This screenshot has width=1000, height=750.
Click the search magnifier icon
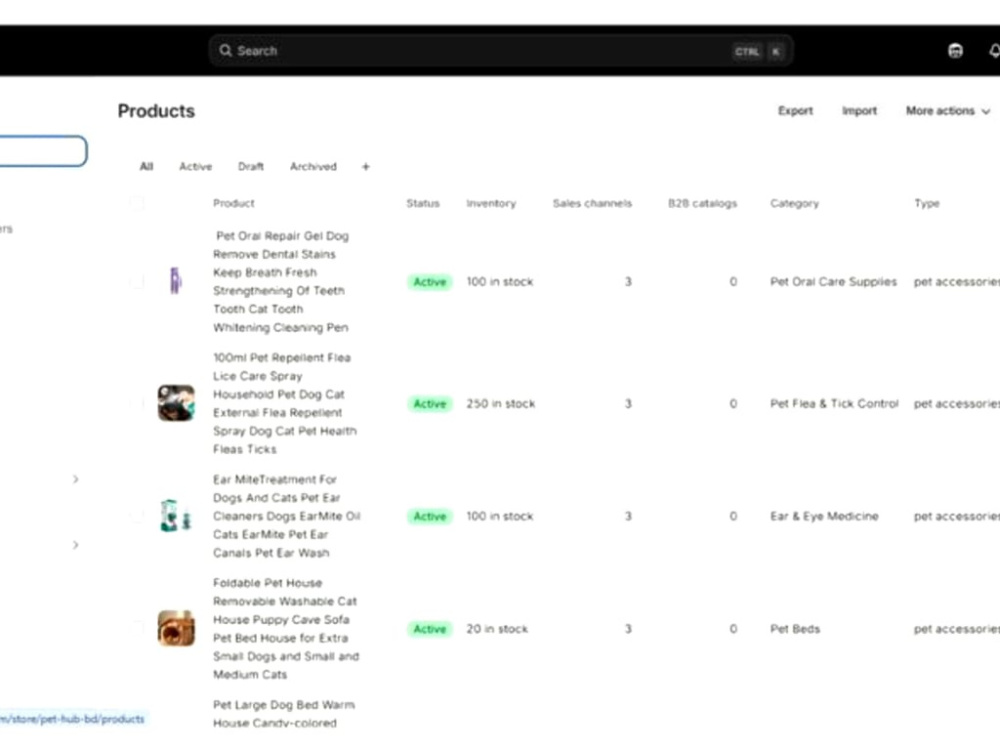click(x=225, y=50)
